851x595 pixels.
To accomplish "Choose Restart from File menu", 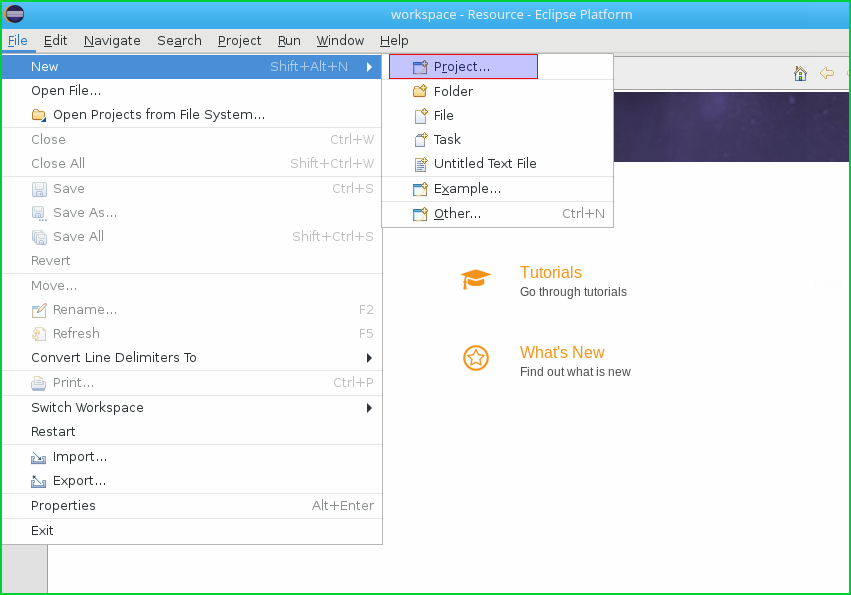I will pyautogui.click(x=192, y=432).
